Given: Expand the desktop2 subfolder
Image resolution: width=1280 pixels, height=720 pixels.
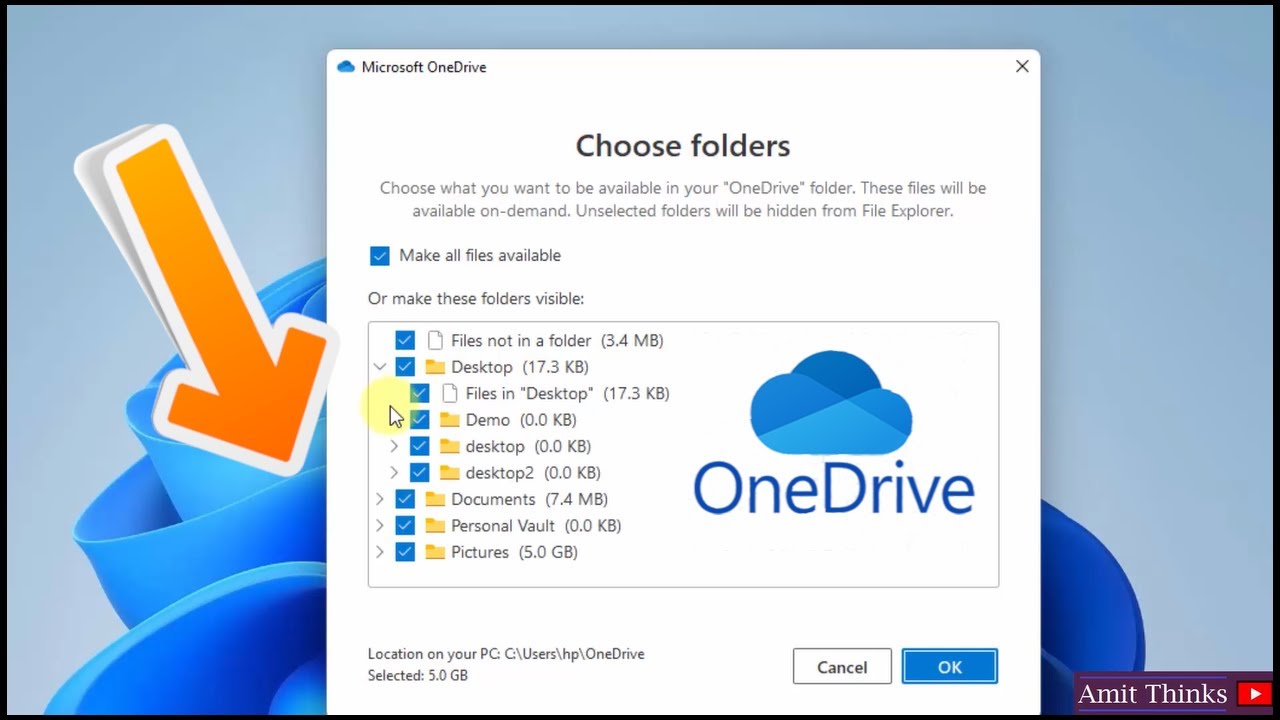Looking at the screenshot, I should [394, 472].
